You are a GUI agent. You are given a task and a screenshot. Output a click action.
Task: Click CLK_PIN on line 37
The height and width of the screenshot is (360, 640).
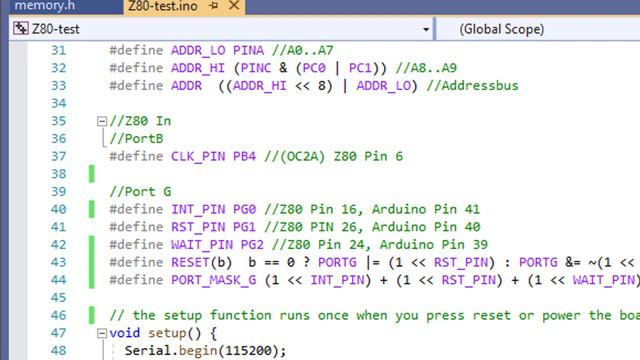click(x=198, y=156)
